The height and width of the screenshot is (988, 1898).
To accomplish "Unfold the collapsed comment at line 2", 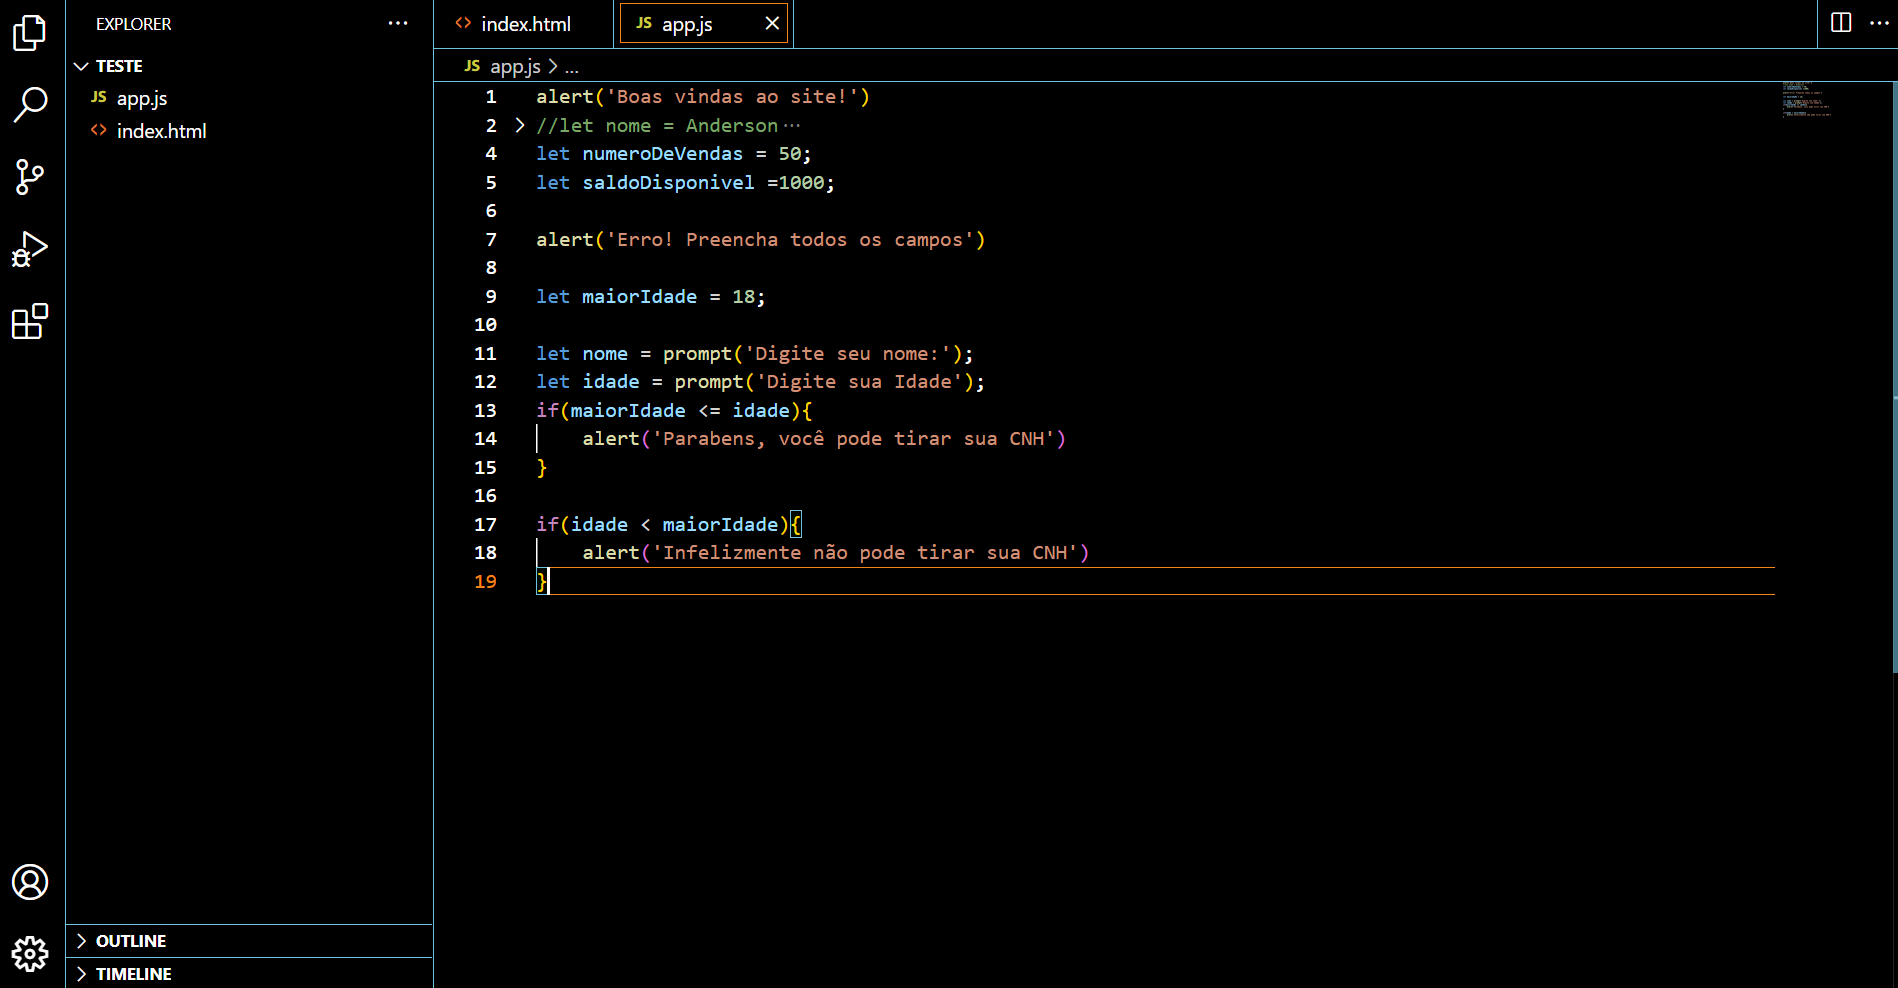I will click(520, 125).
